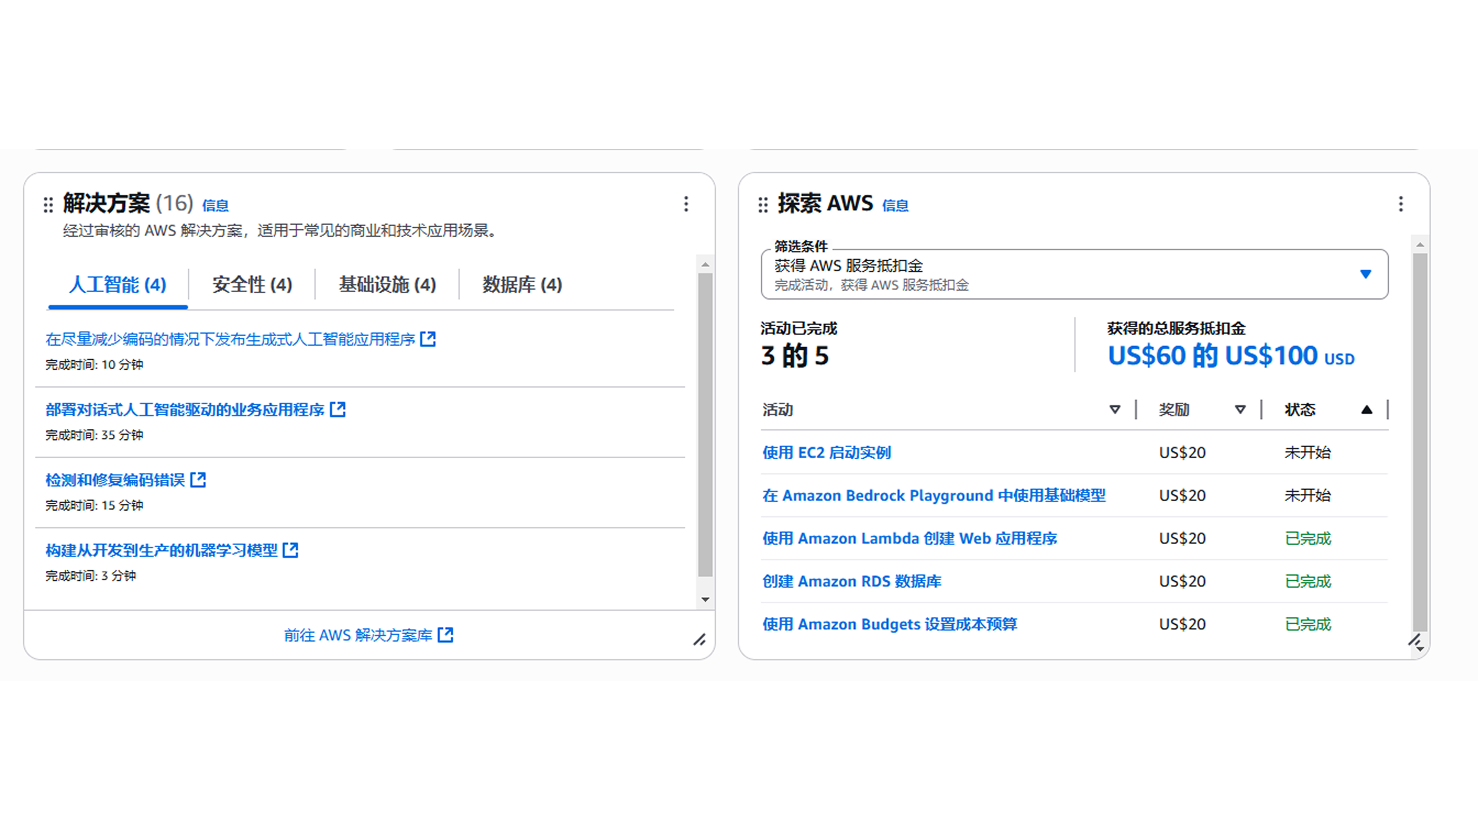The image size is (1478, 830).
Task: Open the 使用 EC2 启动实例 activity link
Action: pyautogui.click(x=826, y=453)
